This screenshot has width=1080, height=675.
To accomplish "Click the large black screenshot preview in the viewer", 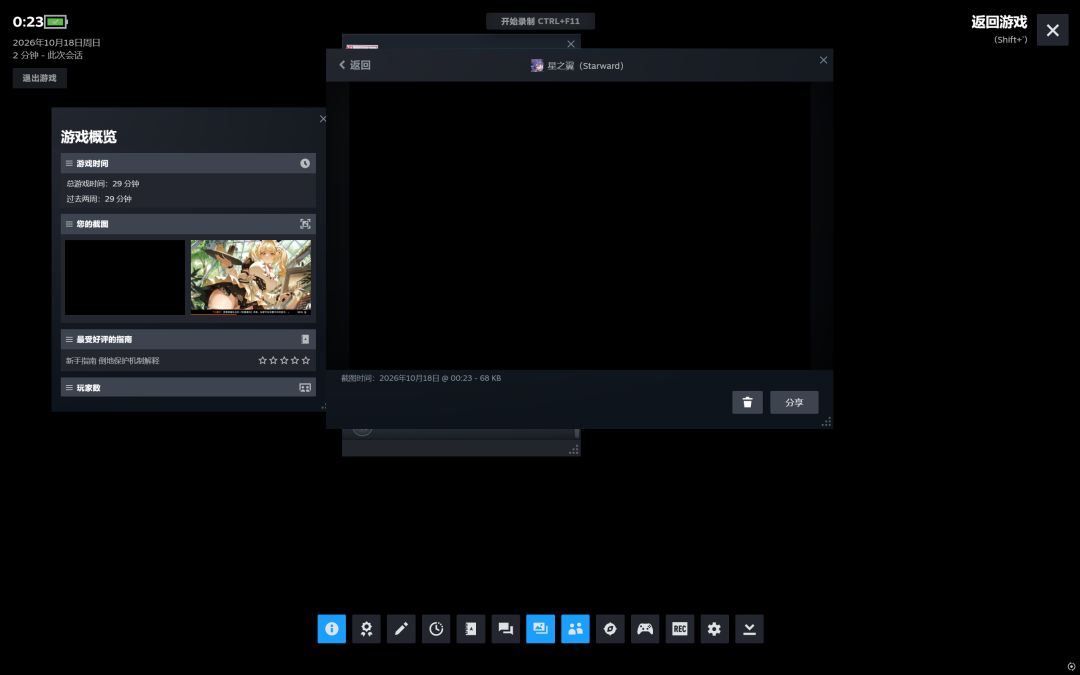I will pyautogui.click(x=579, y=226).
